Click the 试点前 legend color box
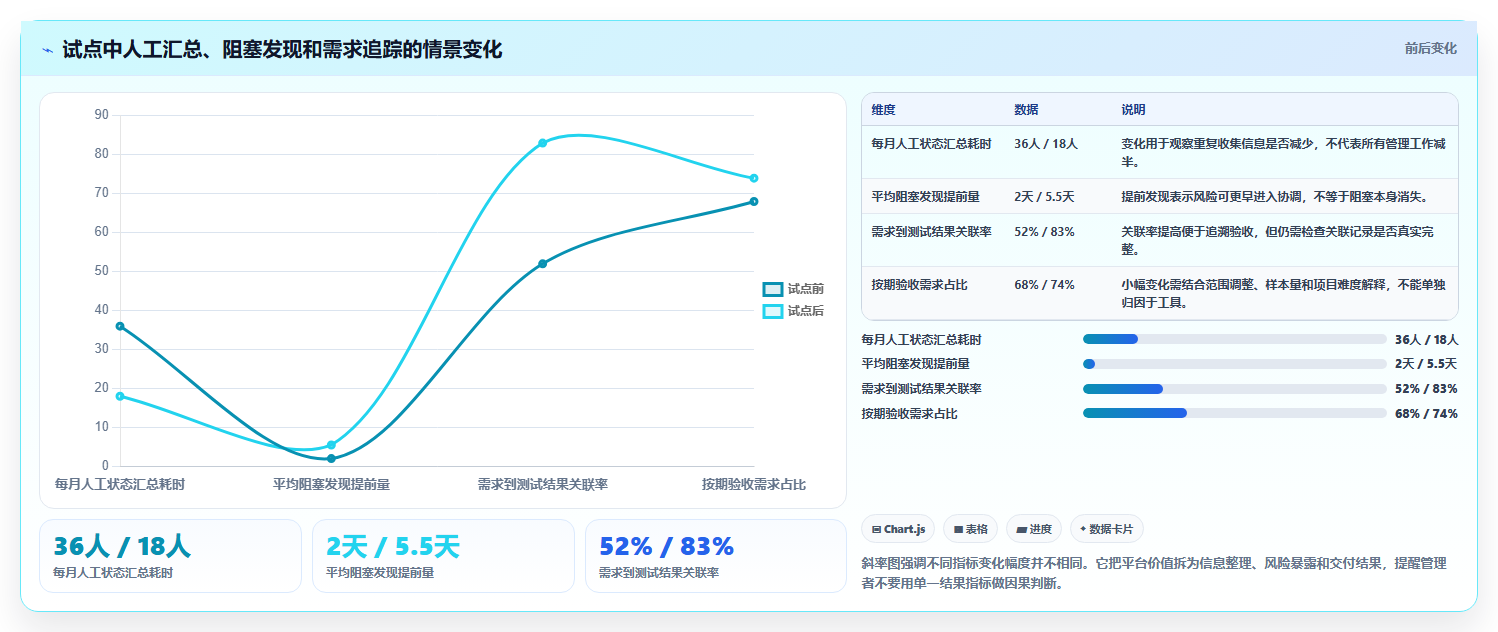Screen dimensions: 1498x632 pos(772,289)
